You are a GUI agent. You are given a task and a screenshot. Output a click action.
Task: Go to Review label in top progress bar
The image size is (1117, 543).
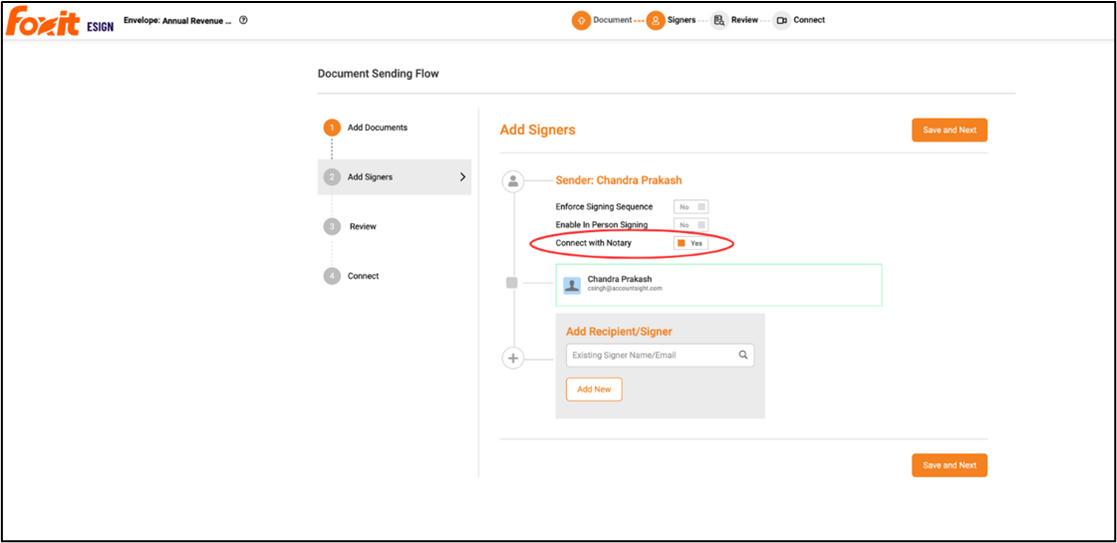[744, 20]
